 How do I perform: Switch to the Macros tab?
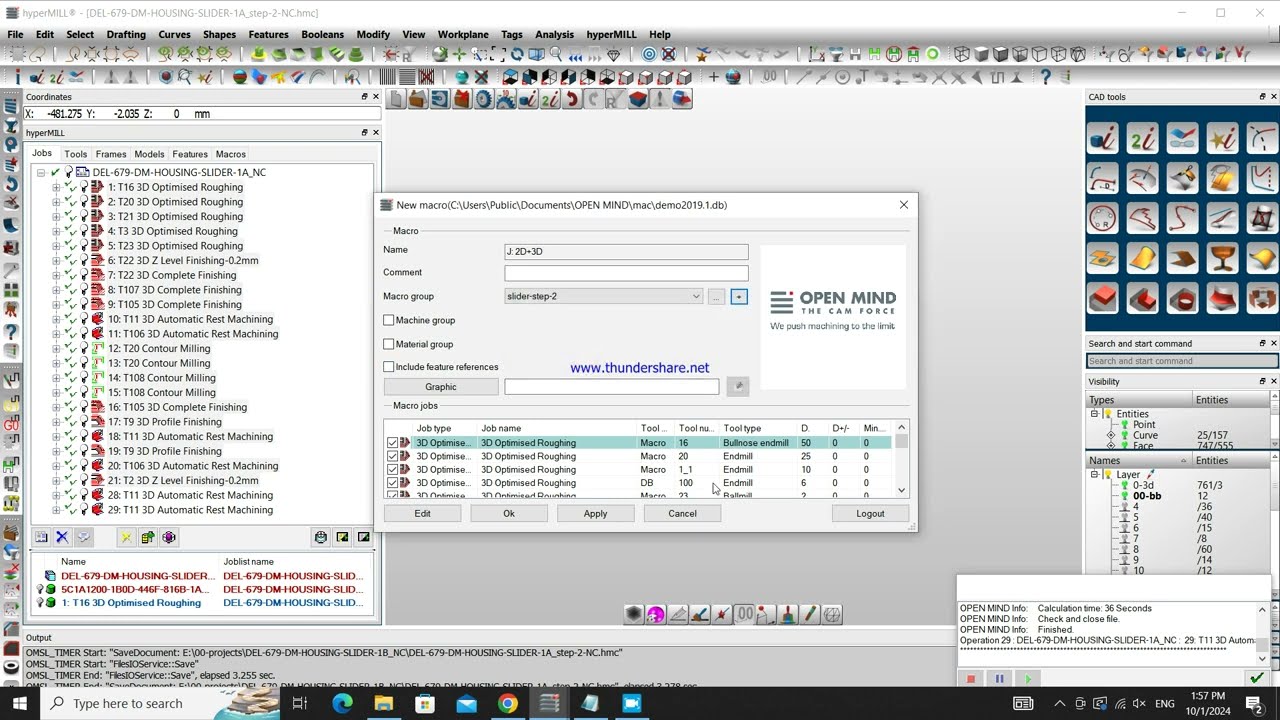coord(231,154)
